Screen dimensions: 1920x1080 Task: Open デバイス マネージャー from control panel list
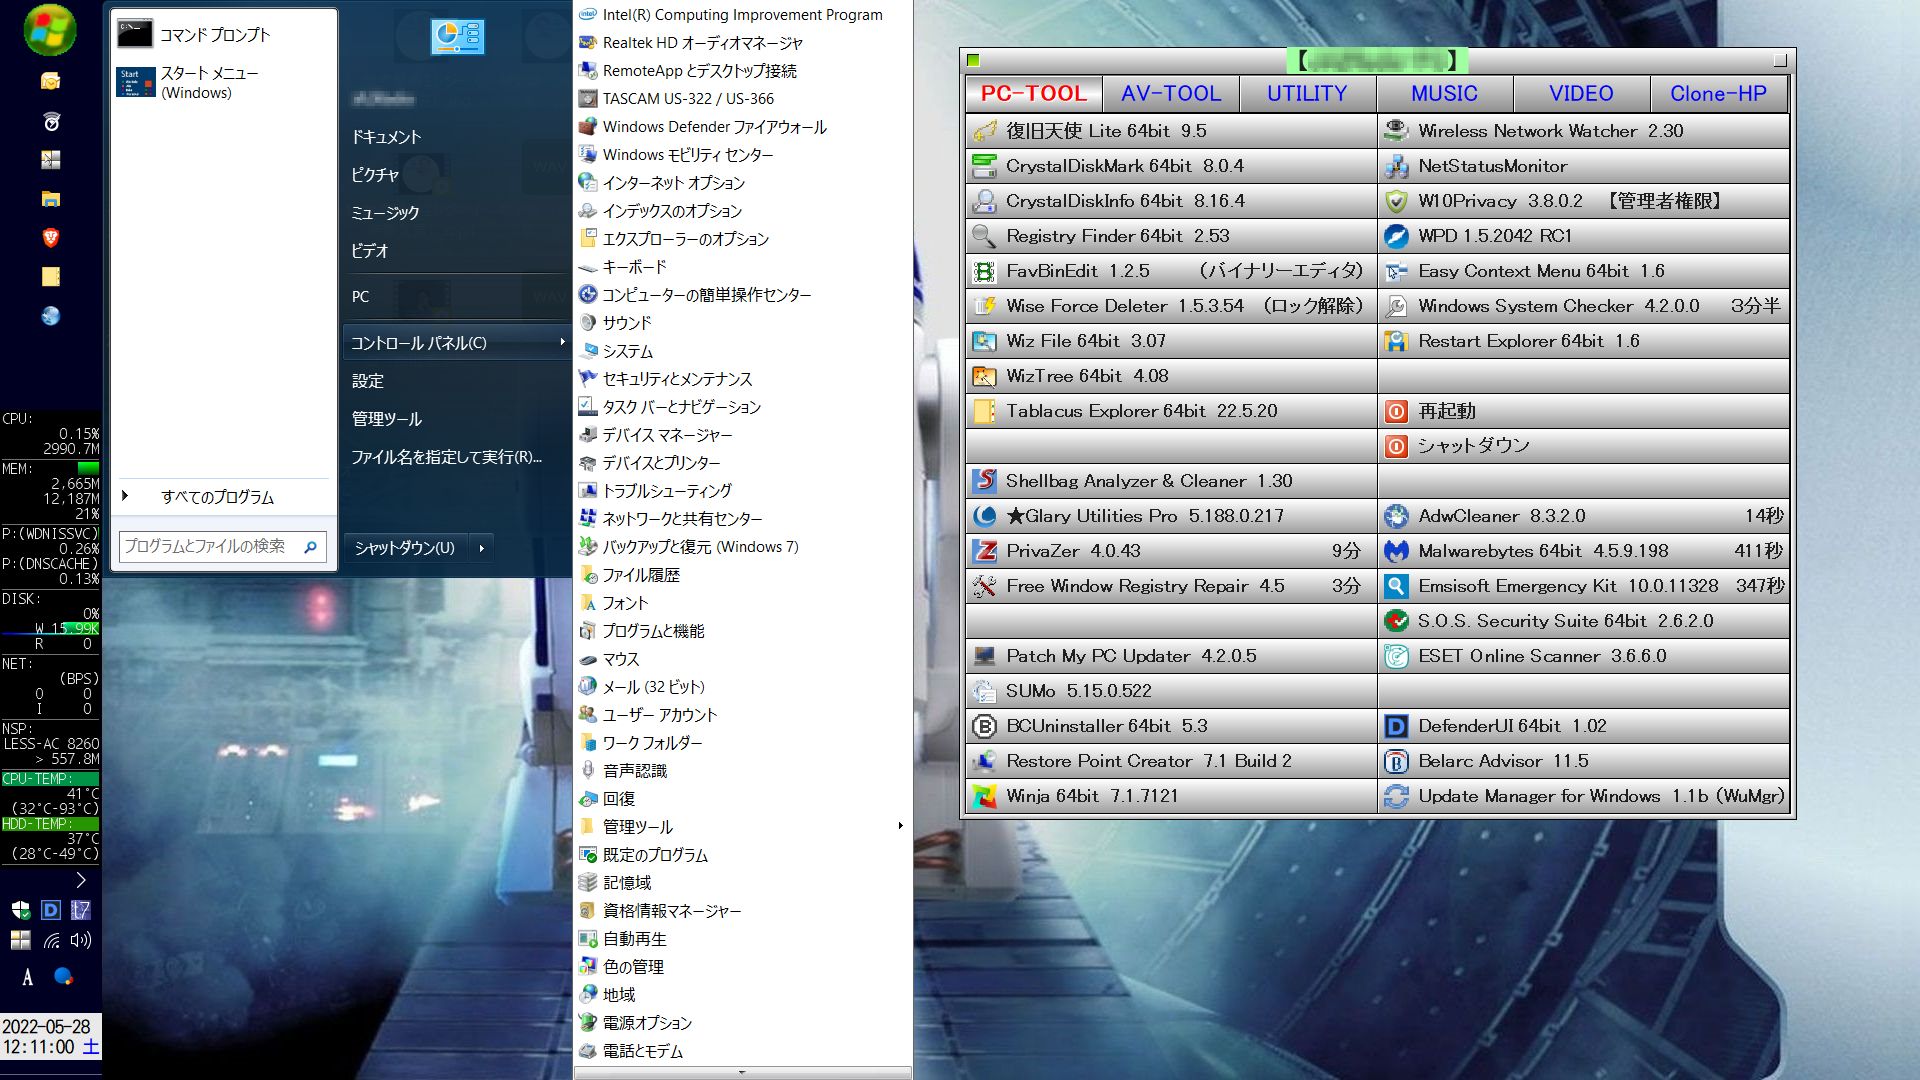[x=742, y=435]
